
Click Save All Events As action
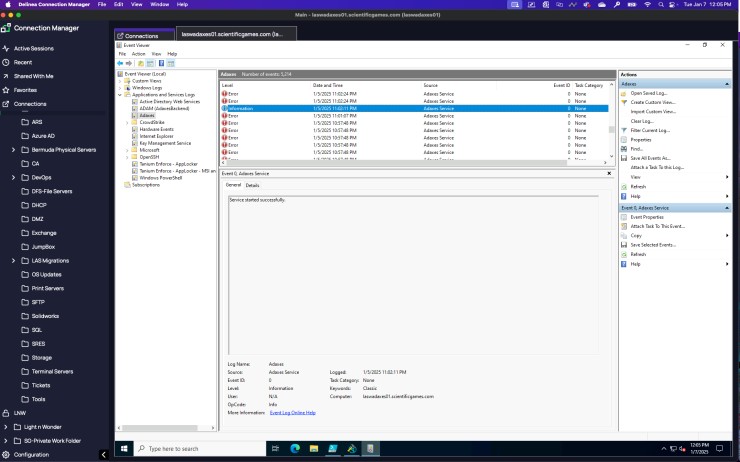(650, 158)
